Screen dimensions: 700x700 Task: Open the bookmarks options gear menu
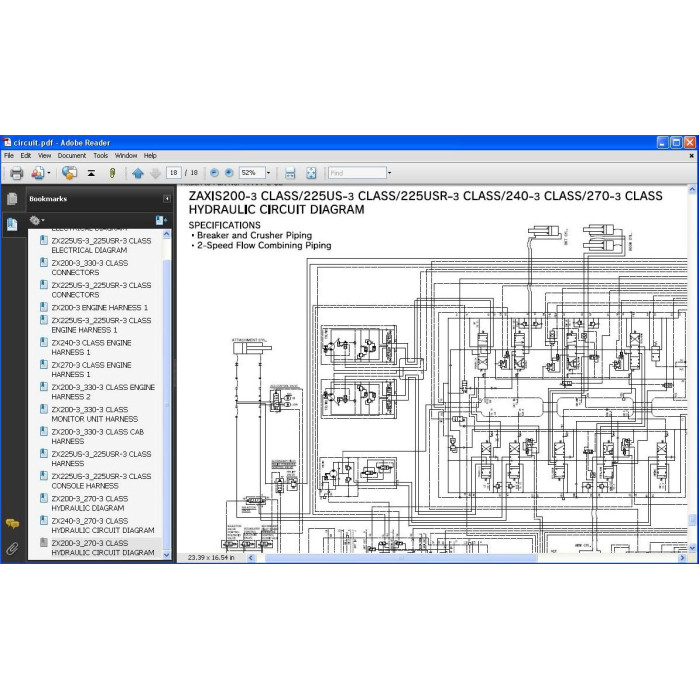point(37,220)
